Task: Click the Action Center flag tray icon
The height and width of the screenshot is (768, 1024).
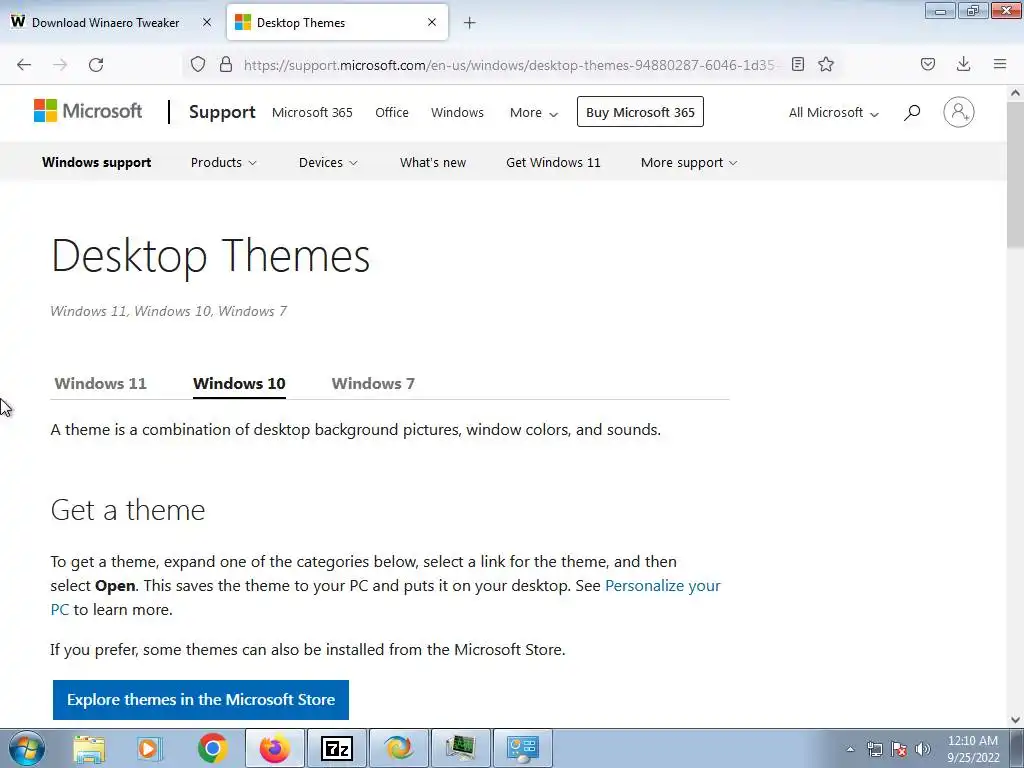Action: (x=899, y=749)
